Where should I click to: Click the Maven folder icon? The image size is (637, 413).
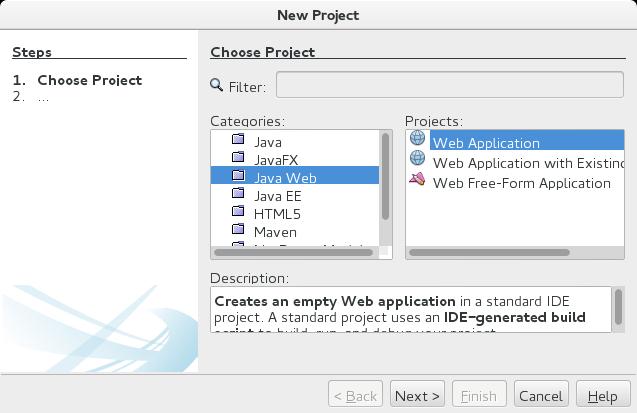tap(238, 229)
